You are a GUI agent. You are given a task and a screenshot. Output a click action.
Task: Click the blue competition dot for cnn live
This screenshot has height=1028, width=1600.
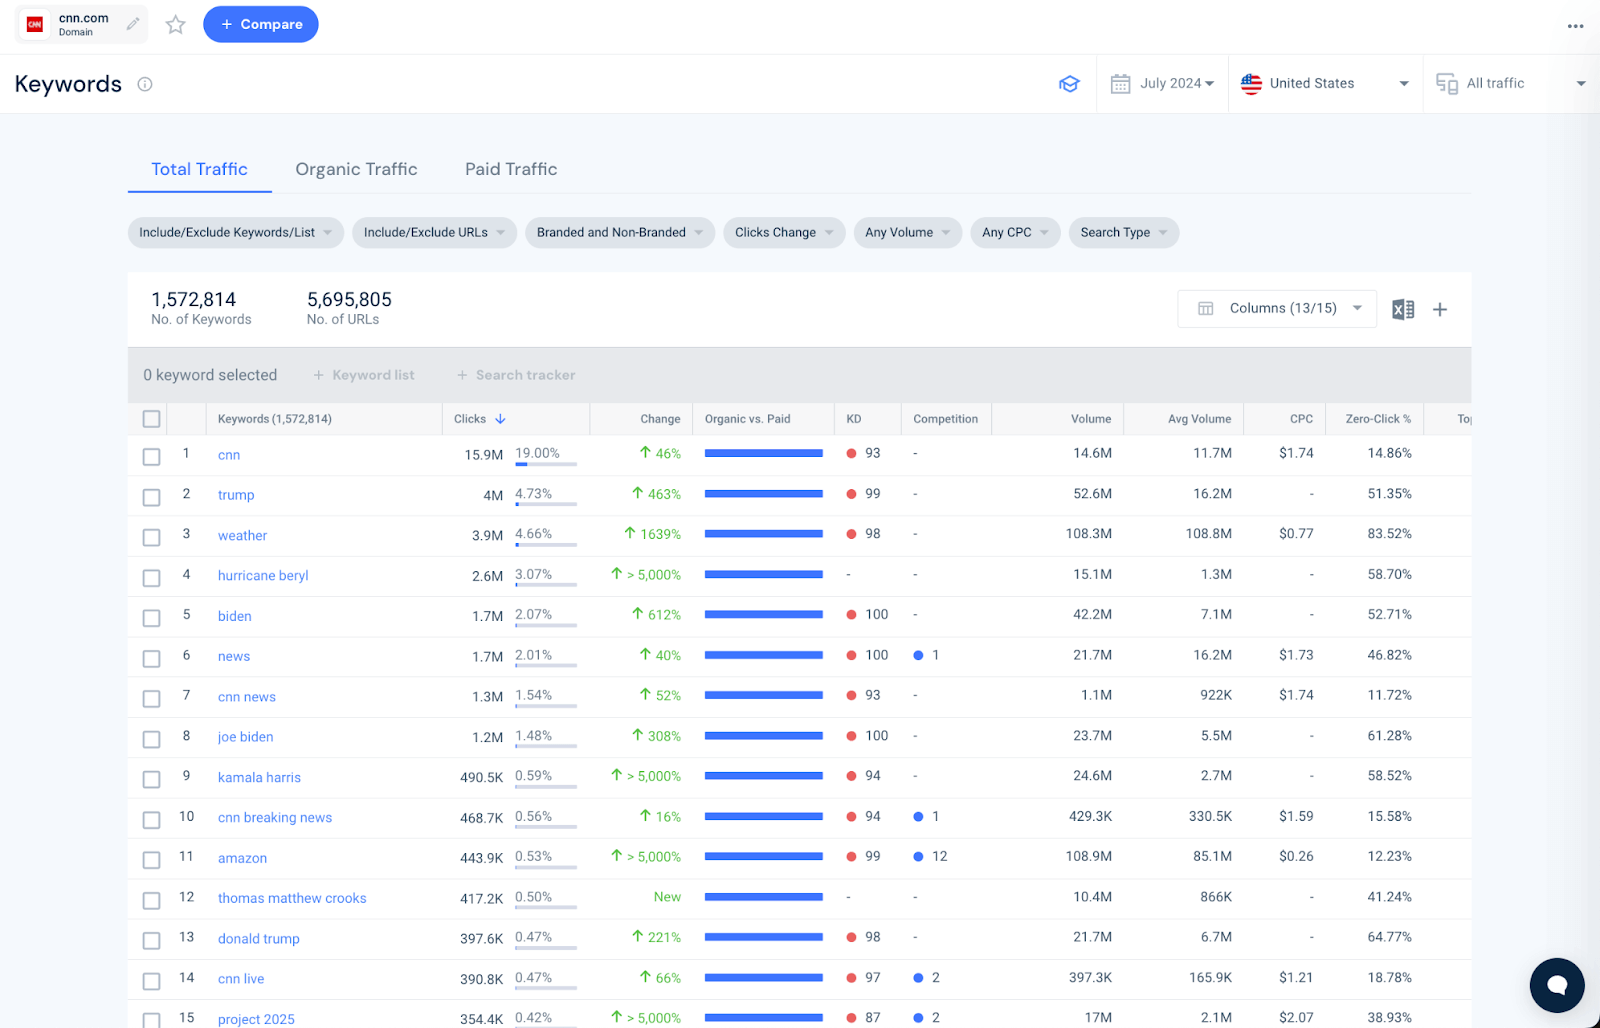coord(918,978)
